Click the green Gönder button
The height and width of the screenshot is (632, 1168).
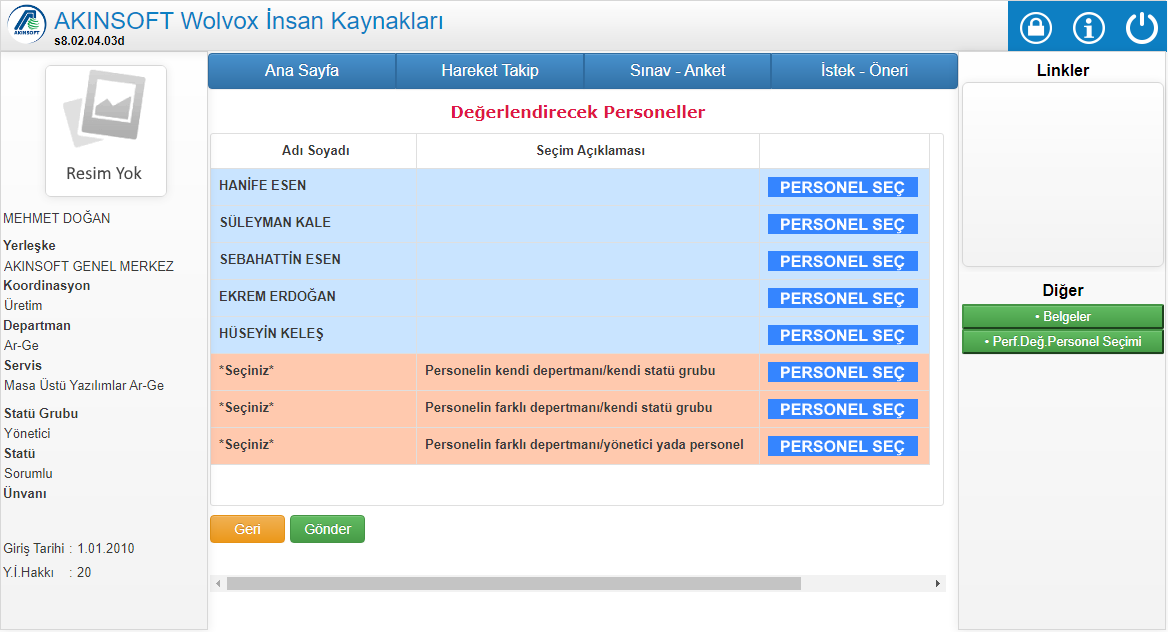point(327,529)
